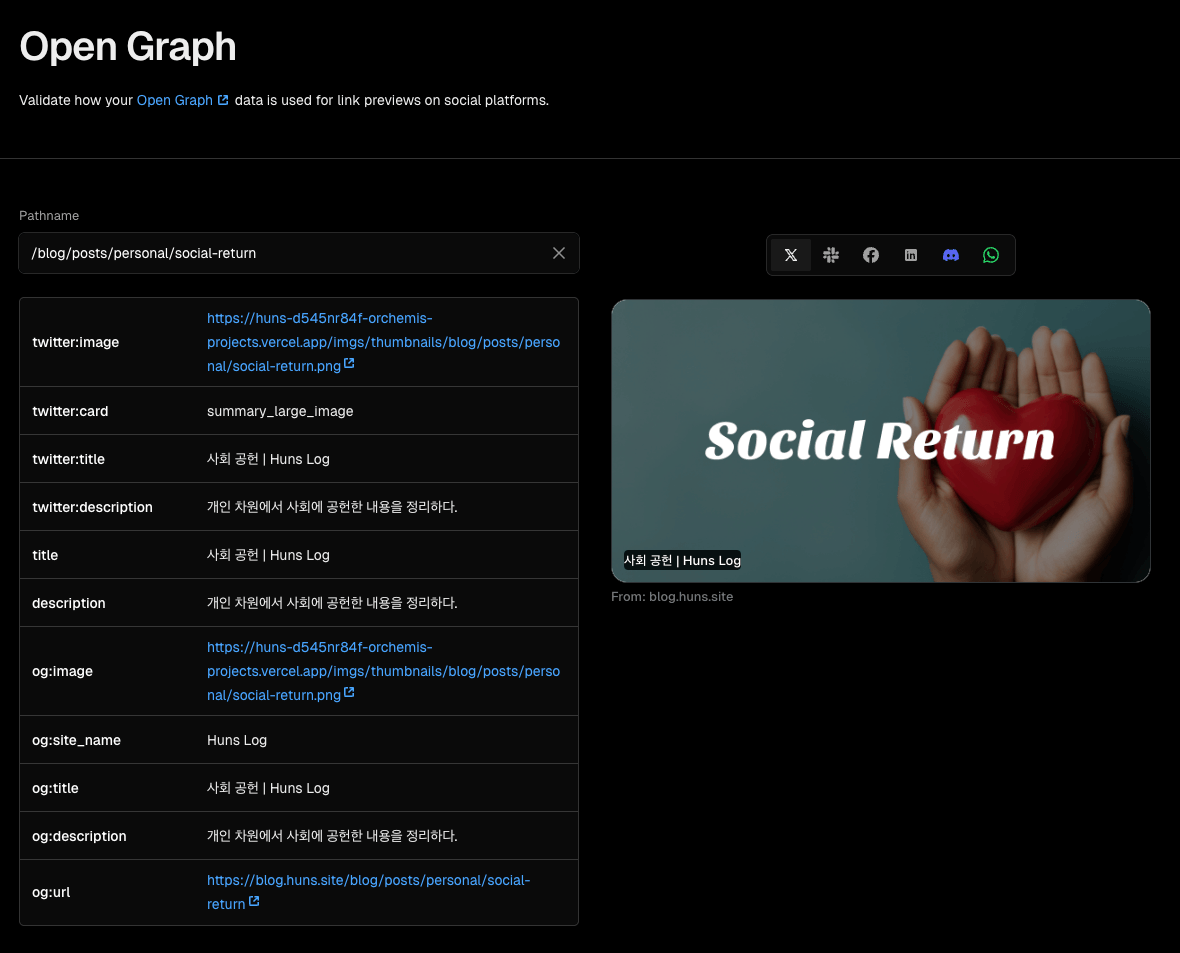Switch to the Slack preview icon
The height and width of the screenshot is (953, 1180).
[x=831, y=255]
